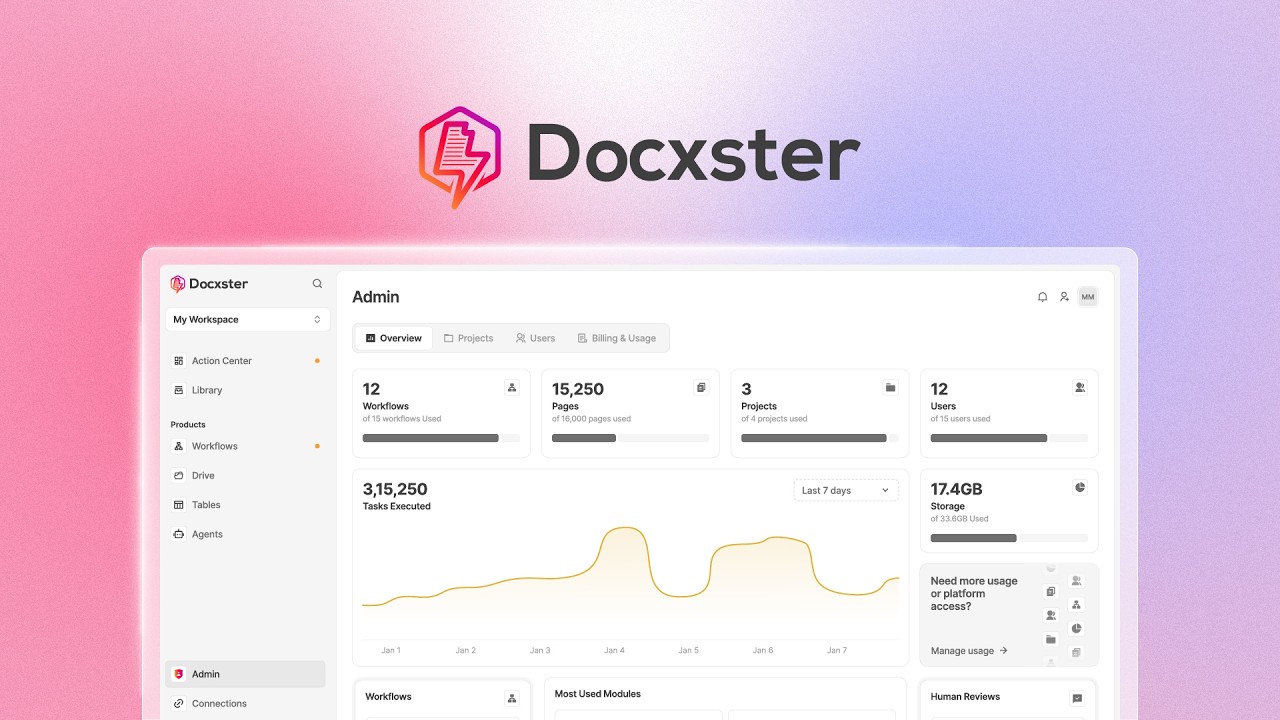Click the 3,15,250 Tasks Executed value
The width and height of the screenshot is (1280, 720).
click(395, 489)
